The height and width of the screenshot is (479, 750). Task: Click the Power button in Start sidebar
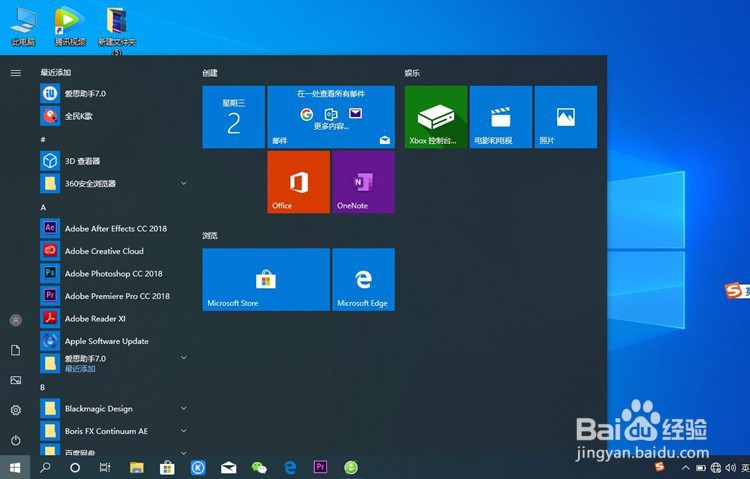point(16,440)
